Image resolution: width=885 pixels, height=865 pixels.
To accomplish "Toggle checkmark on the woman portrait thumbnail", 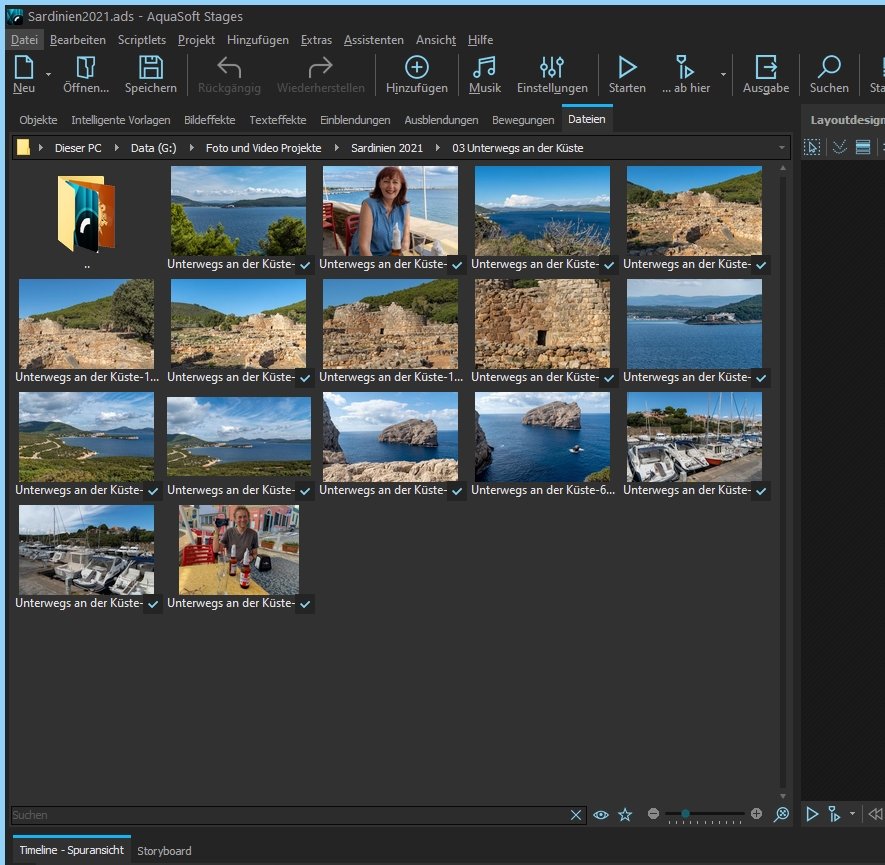I will coord(456,266).
